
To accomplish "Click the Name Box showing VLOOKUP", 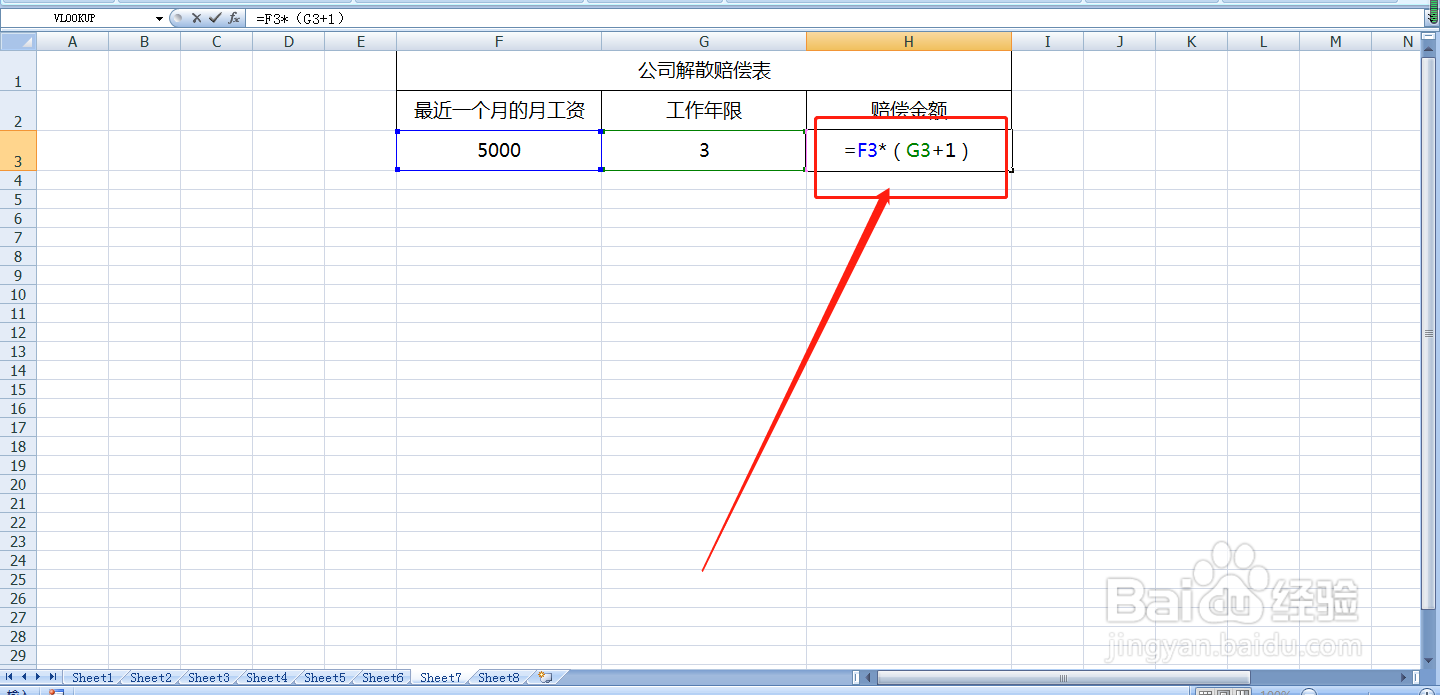I will 77,19.
